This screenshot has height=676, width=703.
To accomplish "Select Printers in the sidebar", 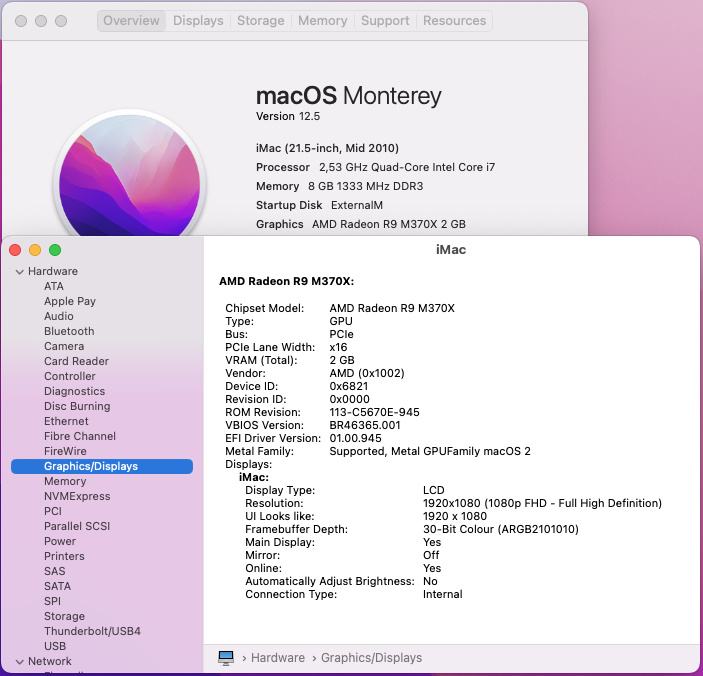I will coord(64,556).
